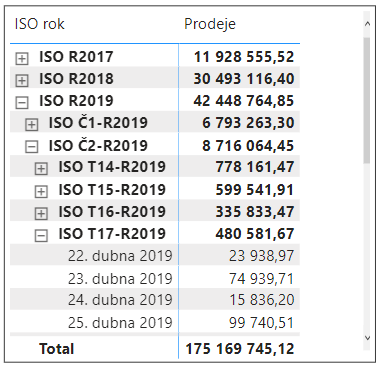Select the value 42 448 764,85
Viewport: 379px width, 366px height.
point(244,101)
